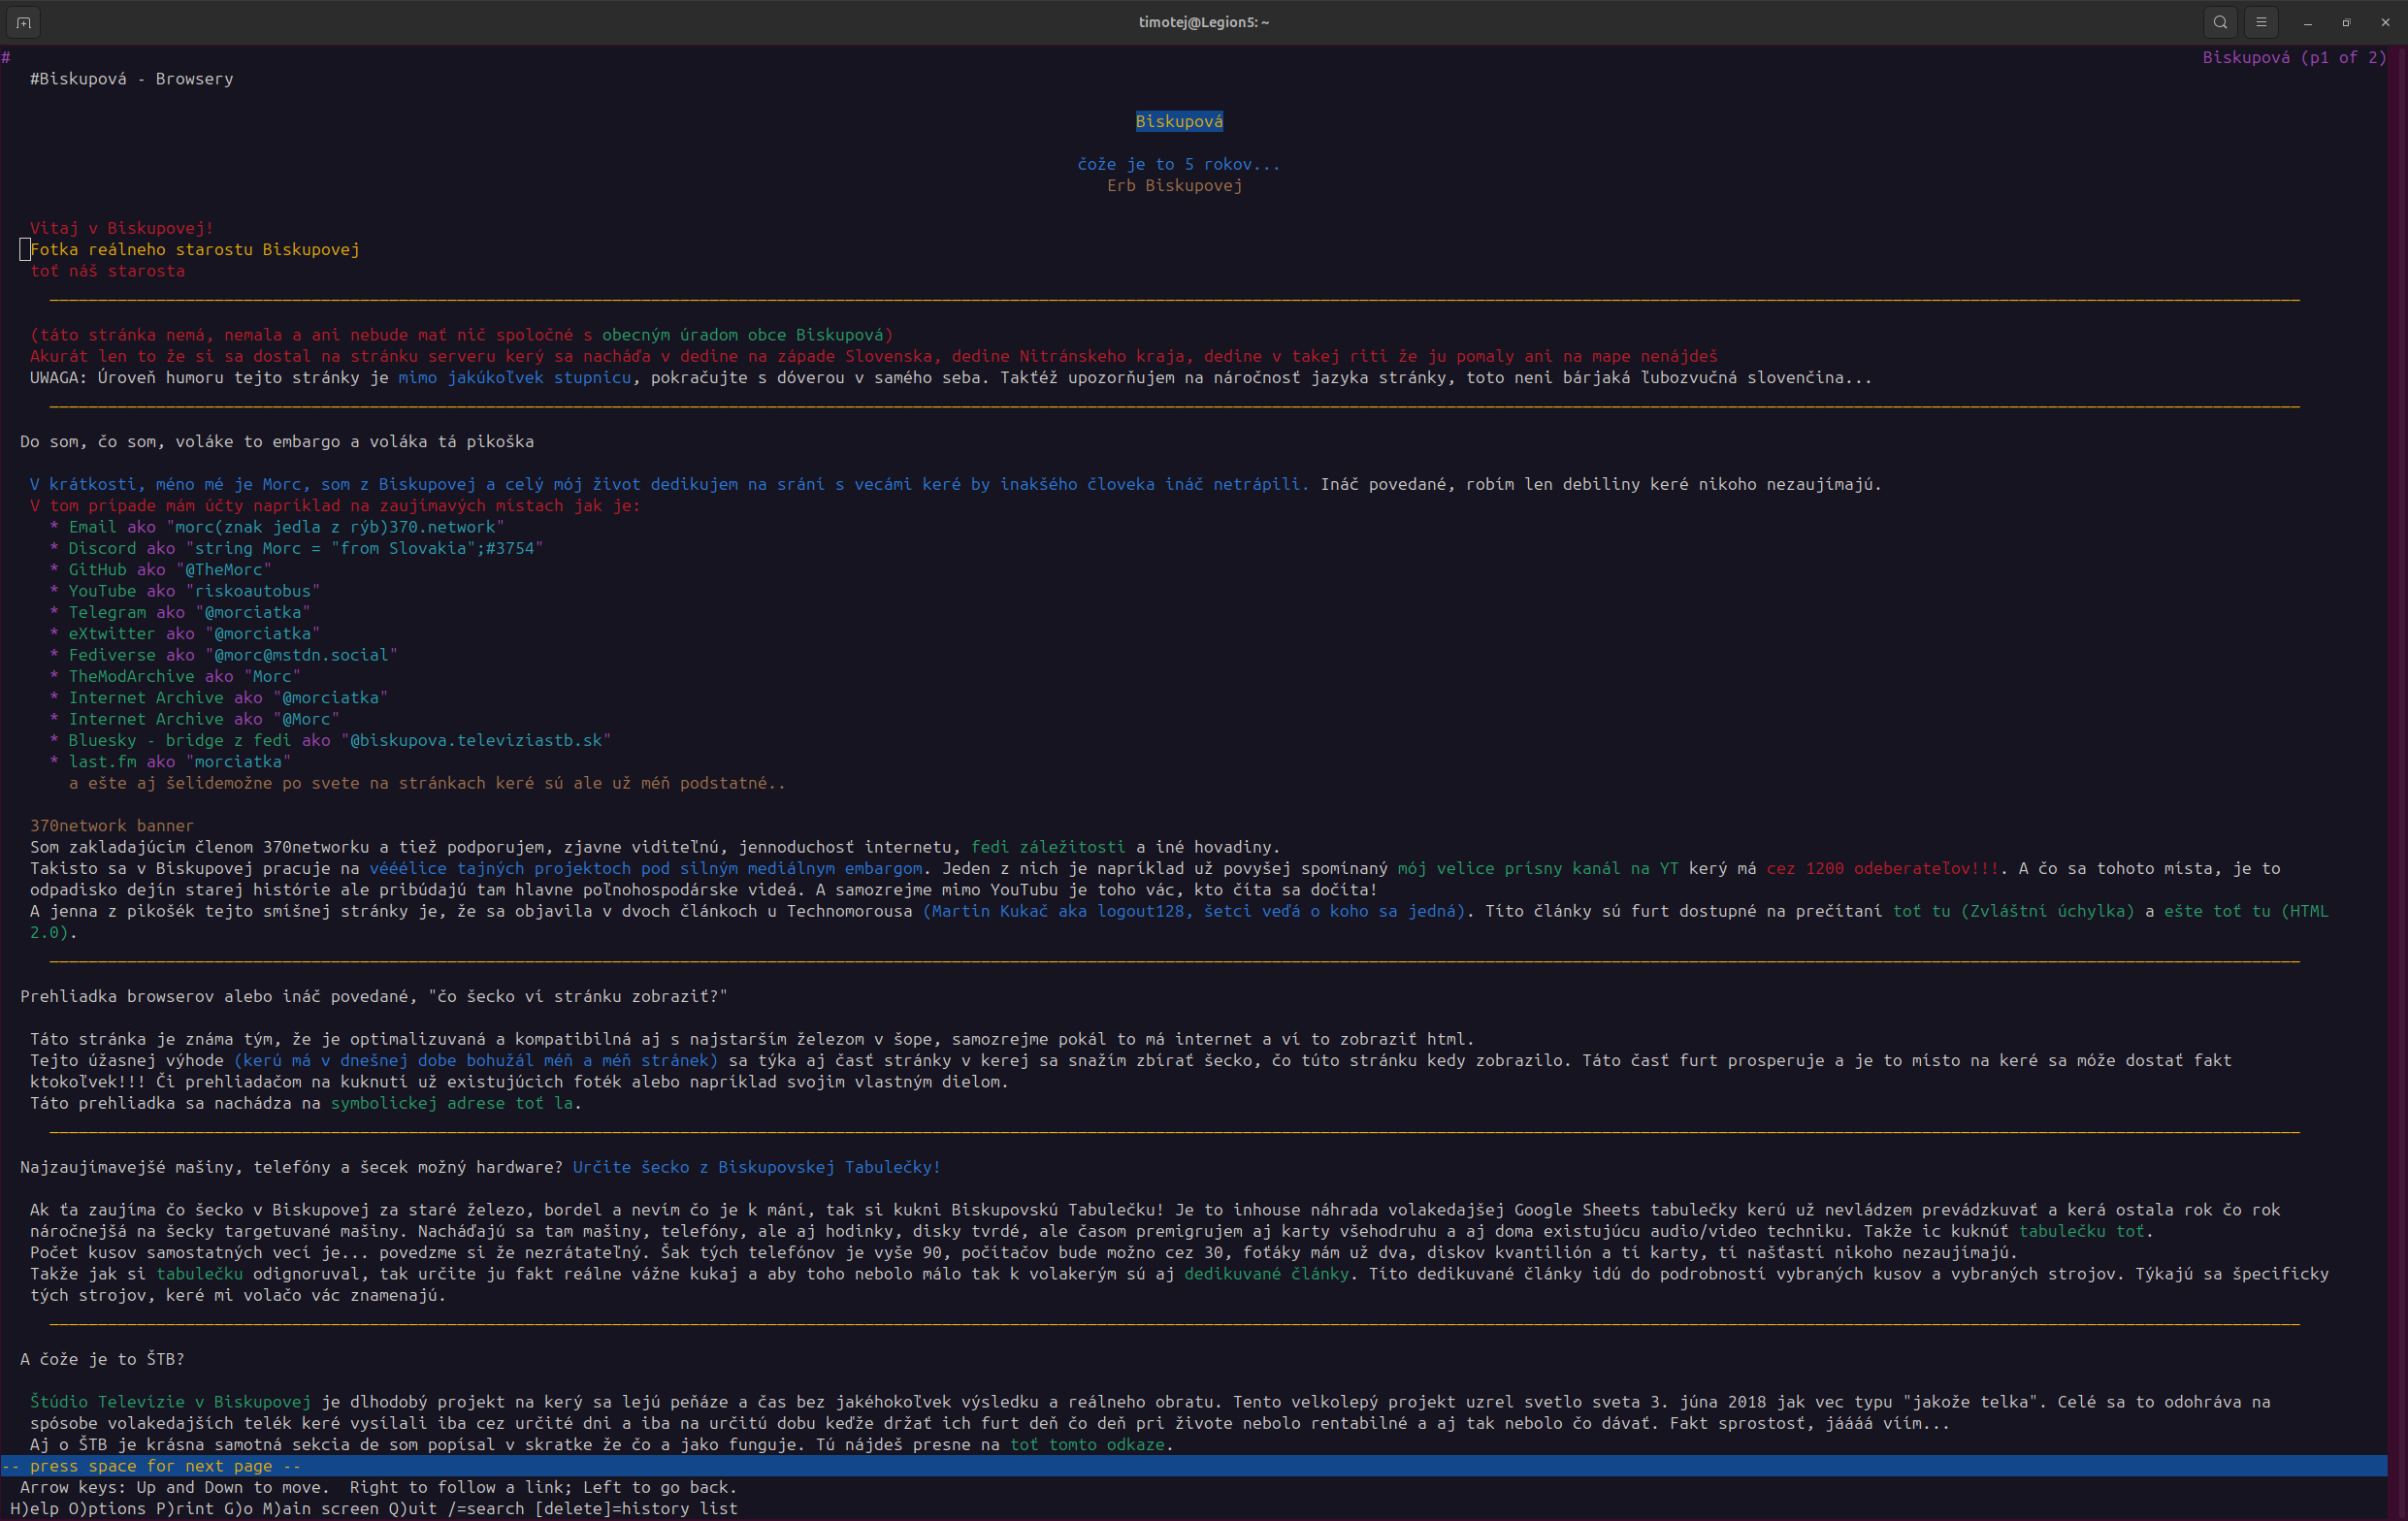This screenshot has height=1521, width=2408.
Task: Open 'mój velice prísny kanál na YT' link
Action: (x=1537, y=868)
